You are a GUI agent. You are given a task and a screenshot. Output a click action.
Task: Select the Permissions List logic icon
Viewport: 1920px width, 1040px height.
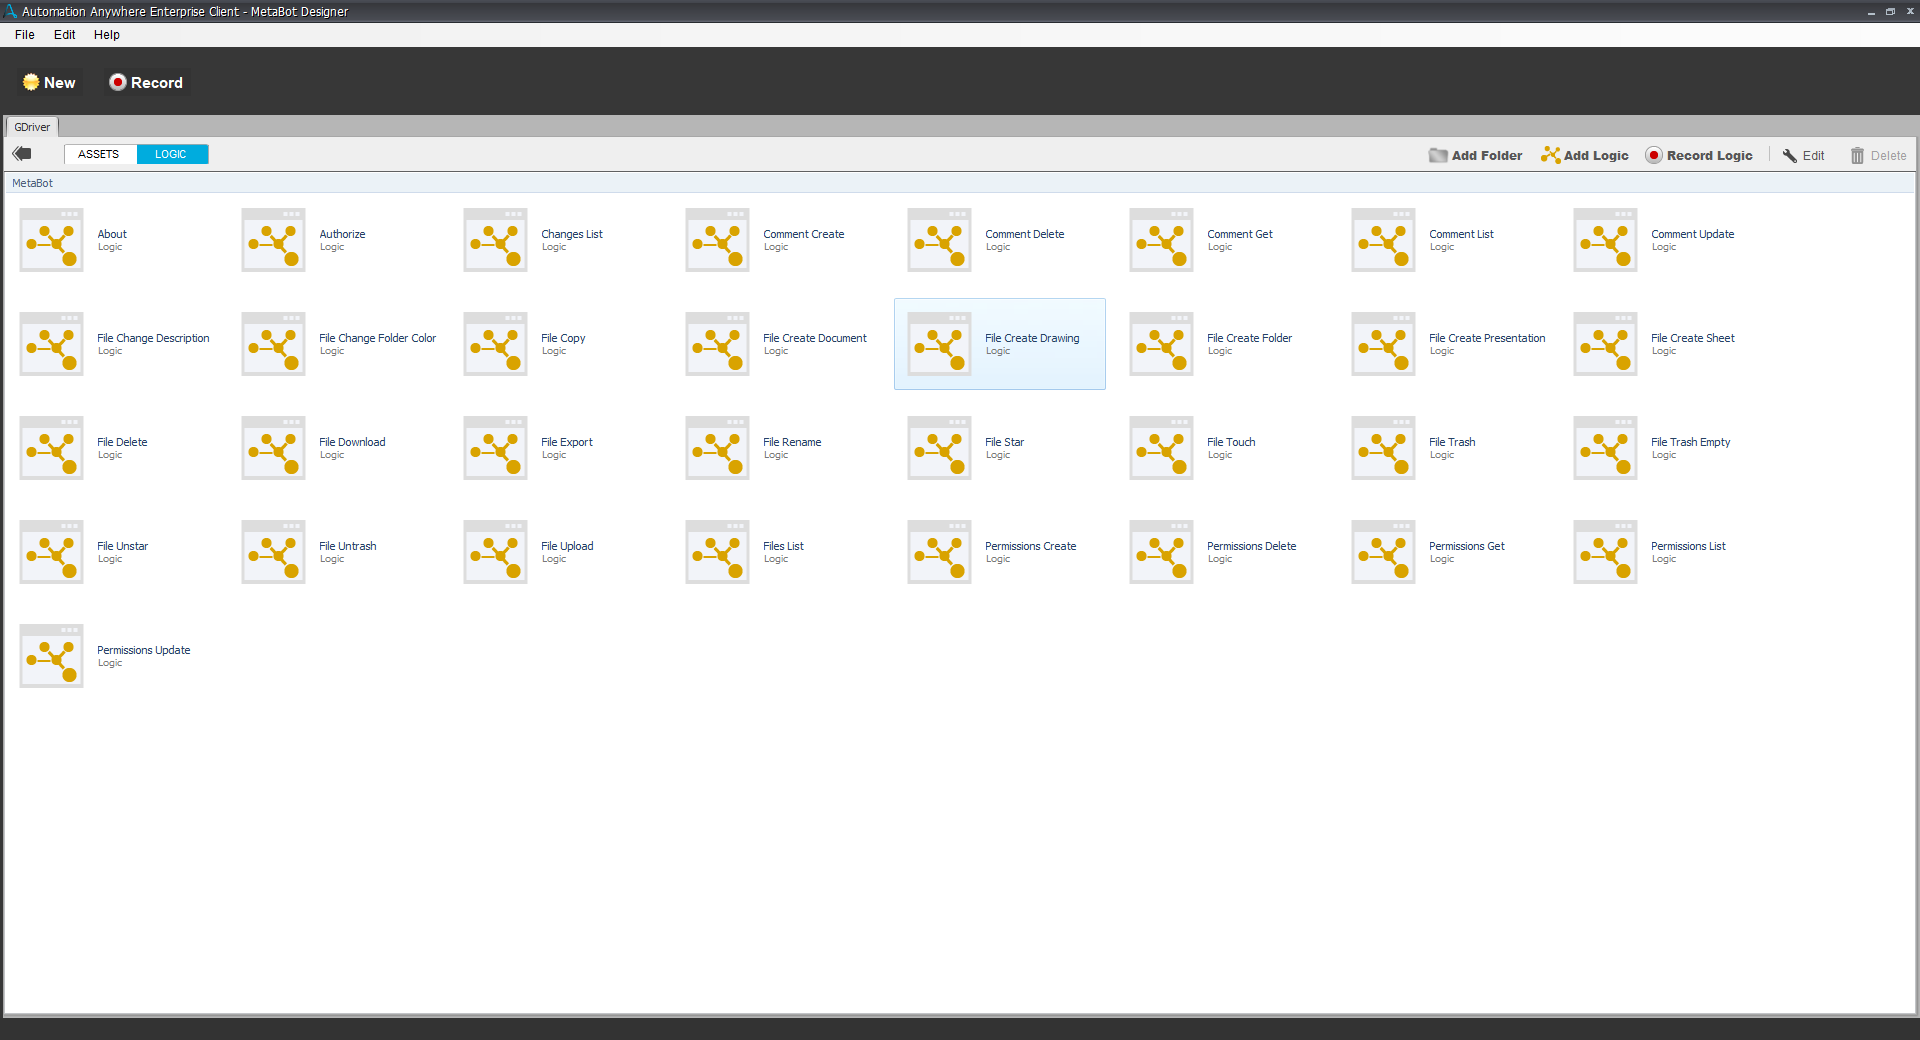1605,552
